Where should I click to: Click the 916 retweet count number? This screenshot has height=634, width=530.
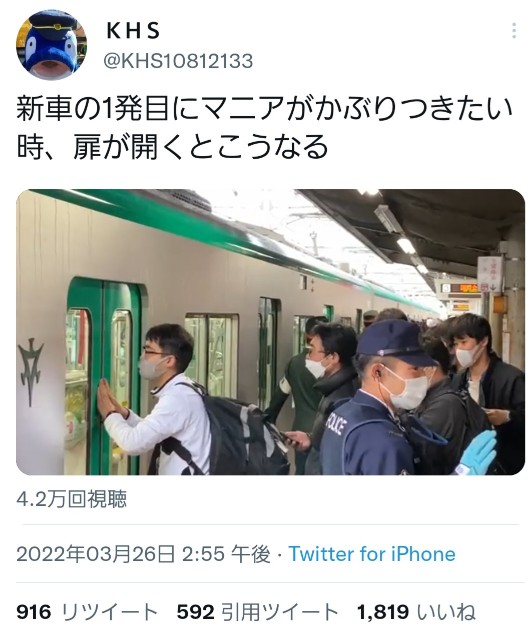click(34, 612)
